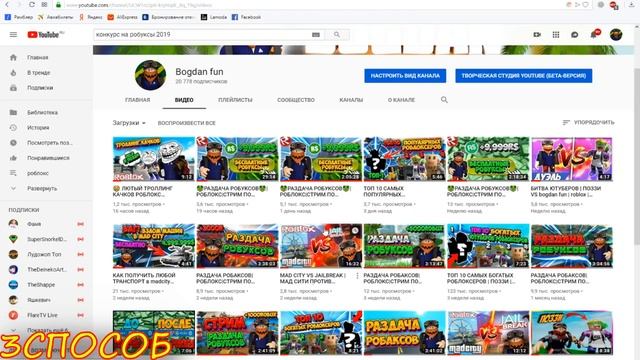Open the browser speed dial grid icon
640x360 pixels.
click(x=44, y=4)
